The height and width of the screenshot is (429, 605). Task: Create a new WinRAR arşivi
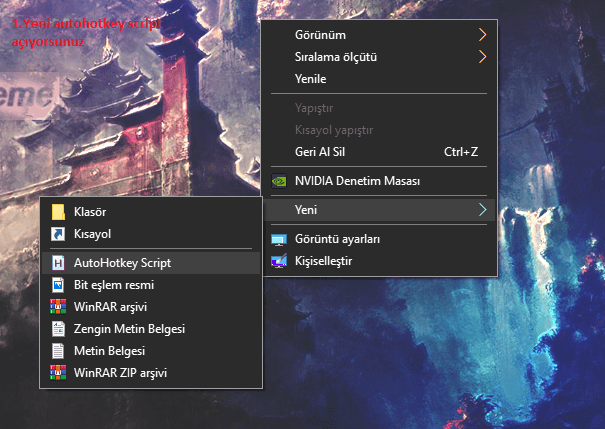[151, 307]
